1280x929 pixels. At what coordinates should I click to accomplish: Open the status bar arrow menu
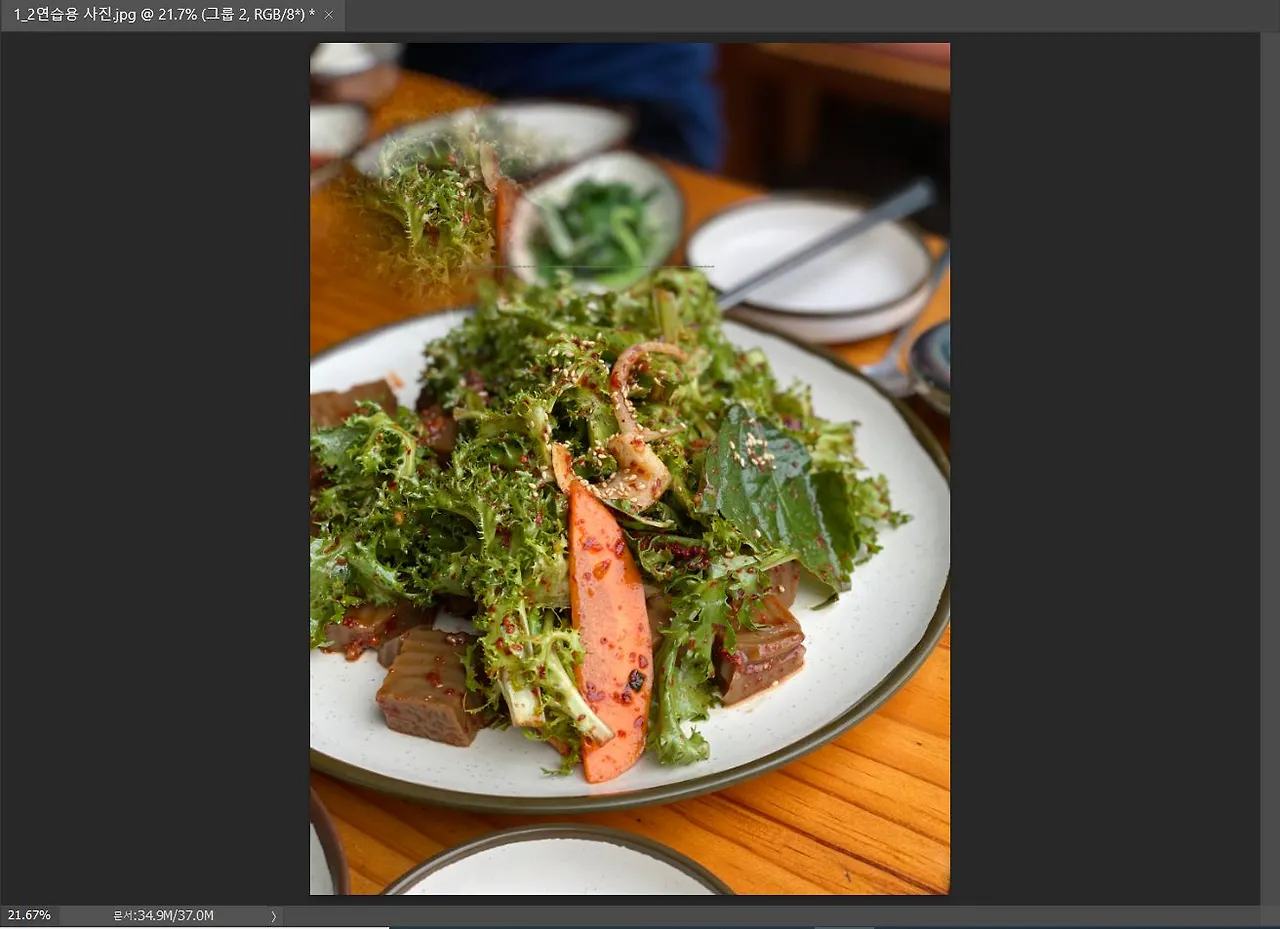(273, 915)
